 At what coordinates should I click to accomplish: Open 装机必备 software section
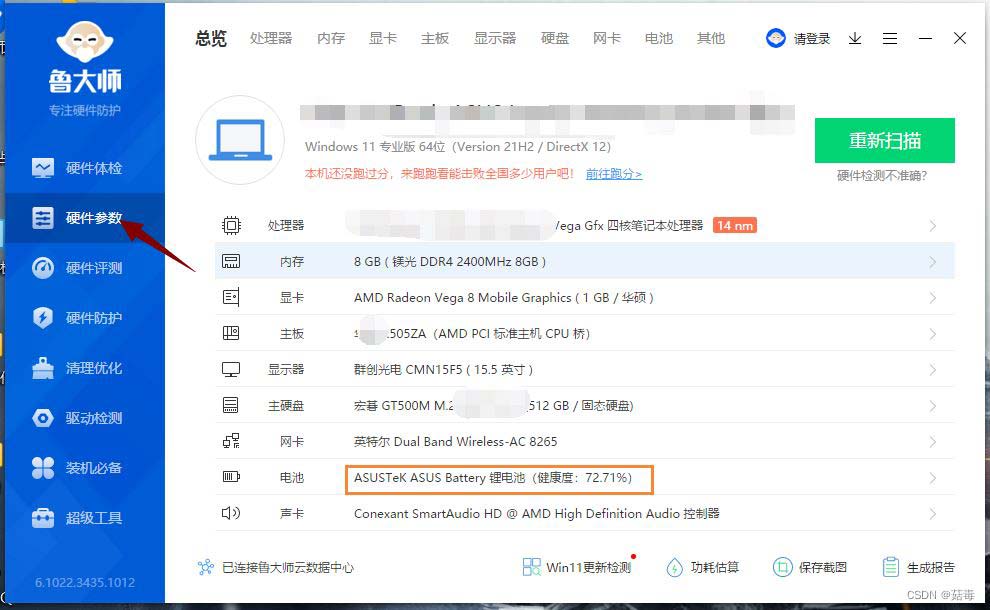[x=76, y=468]
